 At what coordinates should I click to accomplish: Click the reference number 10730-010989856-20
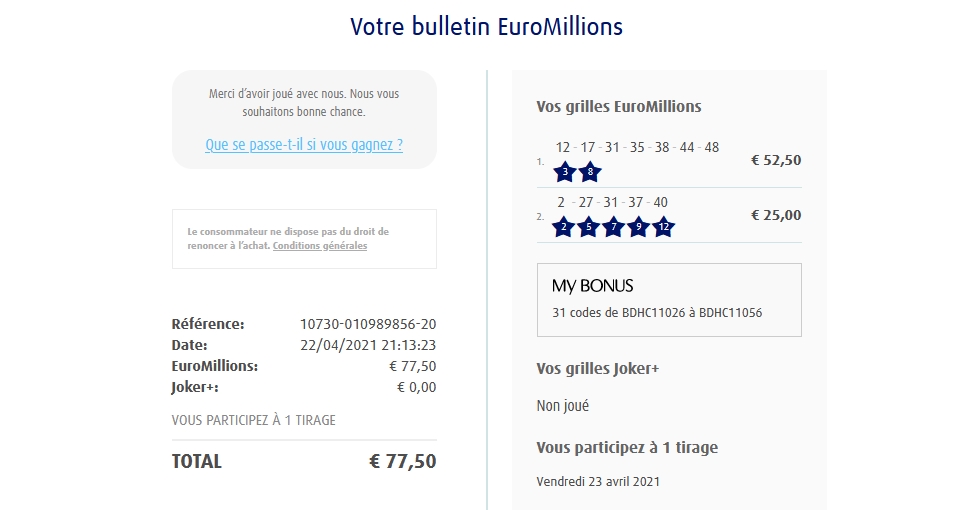tap(368, 324)
